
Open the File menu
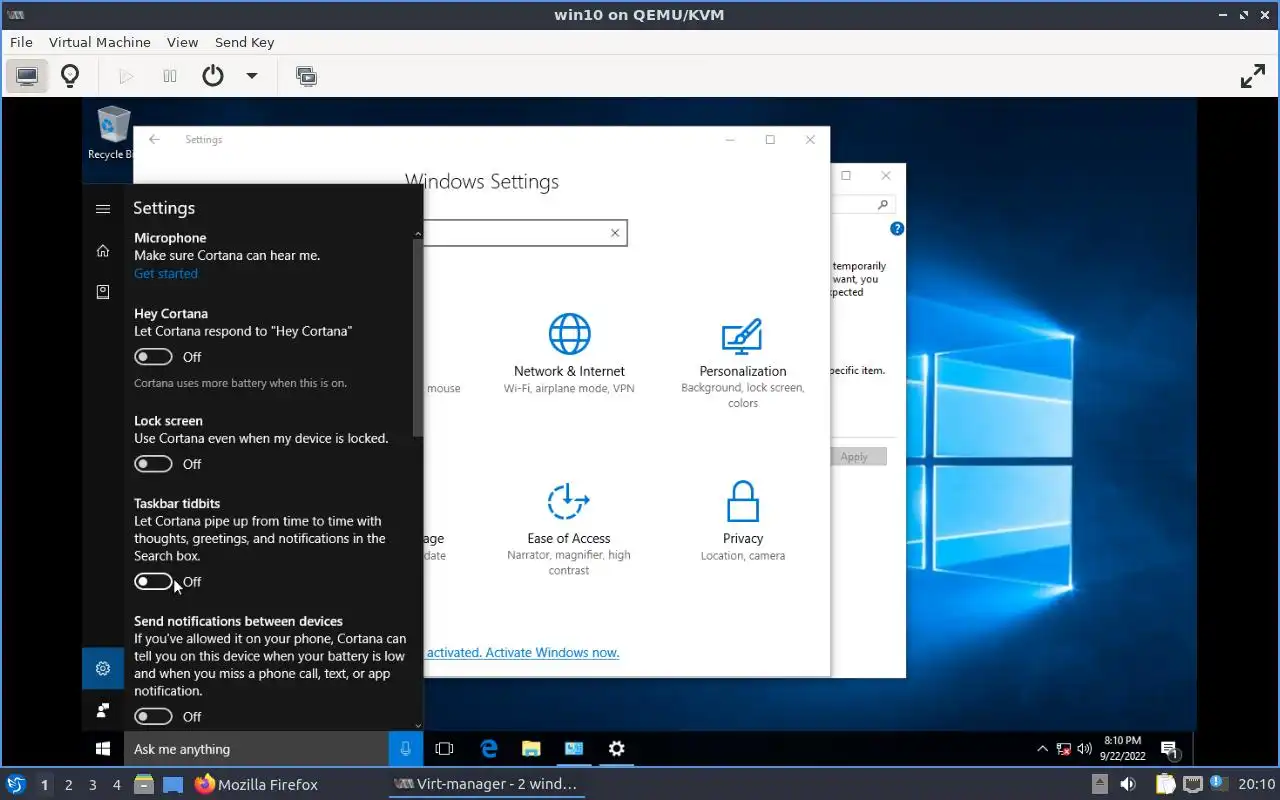click(21, 42)
